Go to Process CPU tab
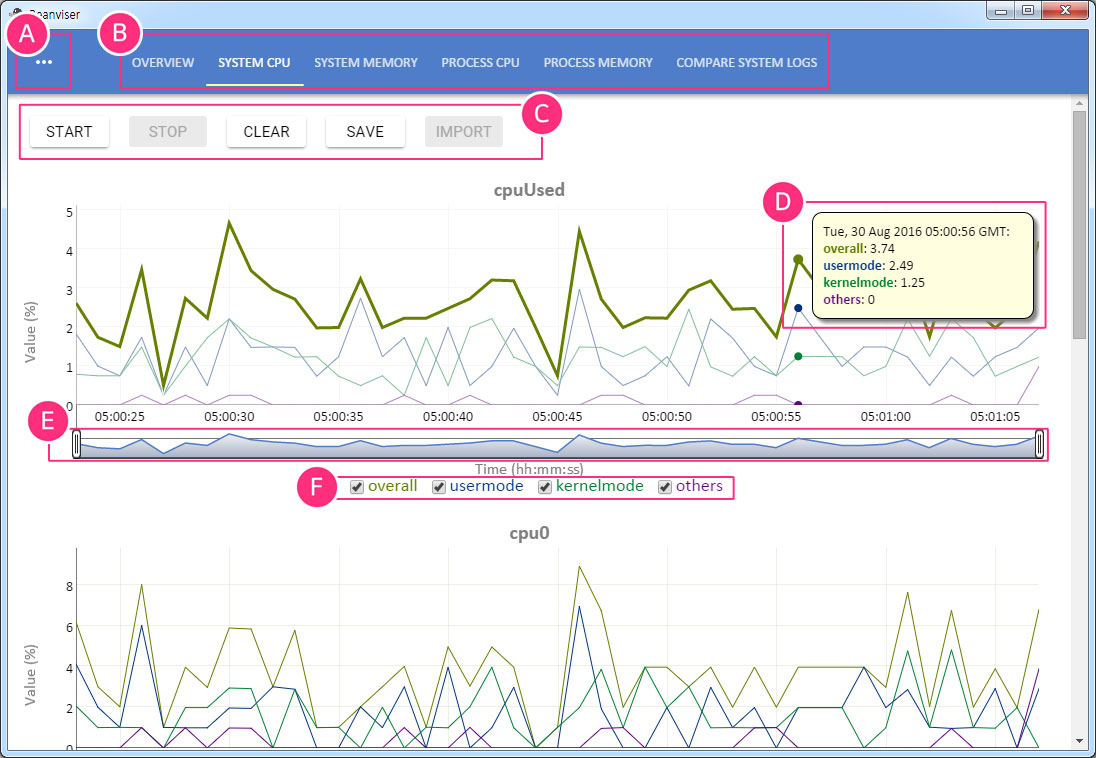Screen dimensions: 1096x758 click(480, 62)
